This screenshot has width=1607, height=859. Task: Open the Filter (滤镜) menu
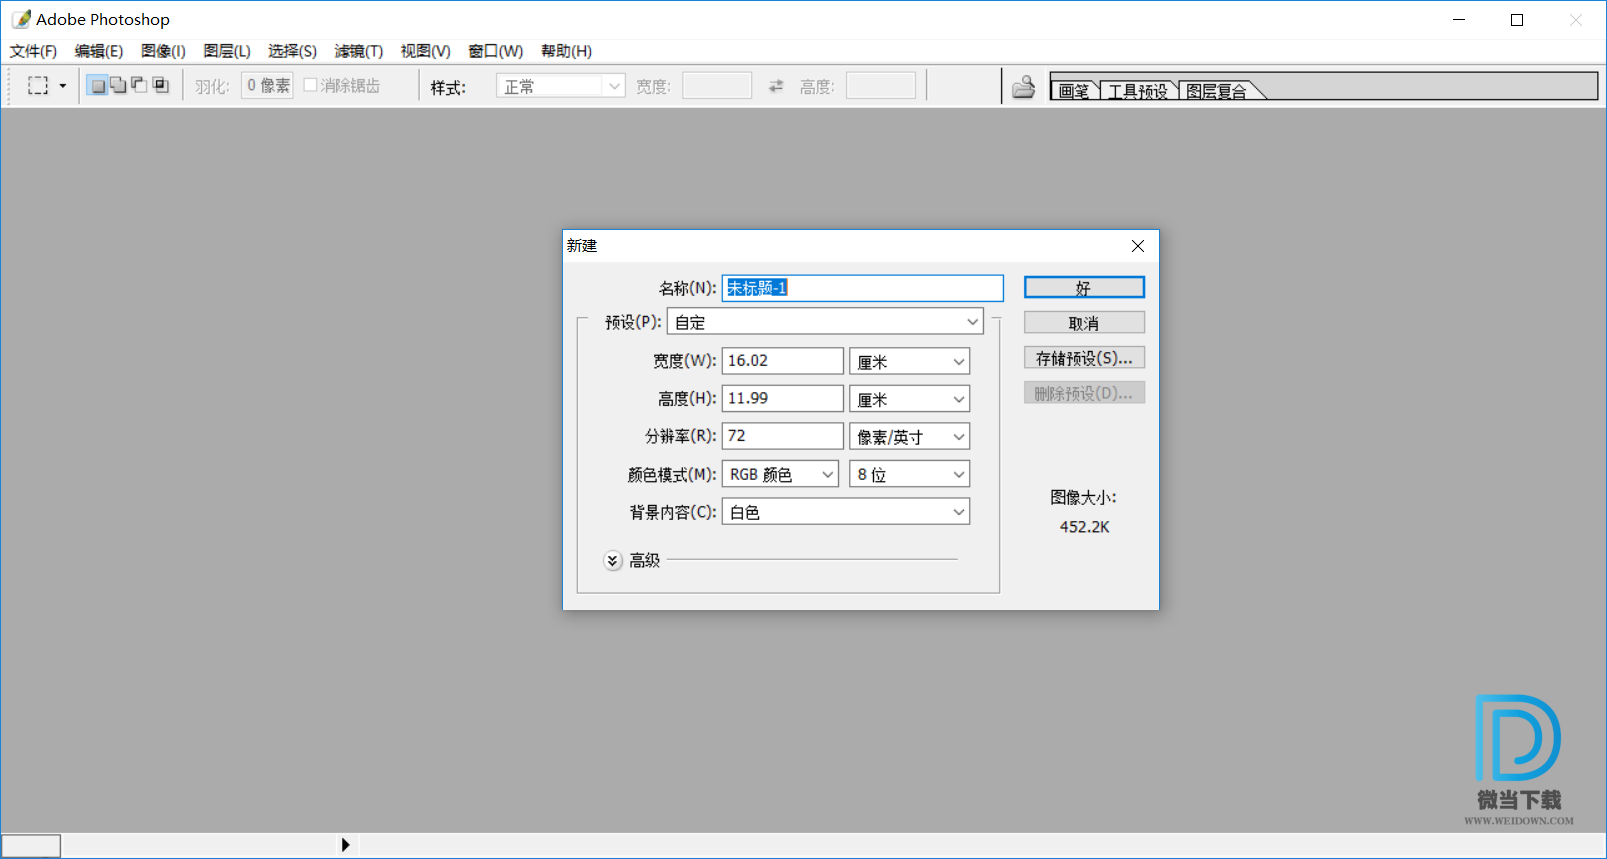[x=359, y=51]
